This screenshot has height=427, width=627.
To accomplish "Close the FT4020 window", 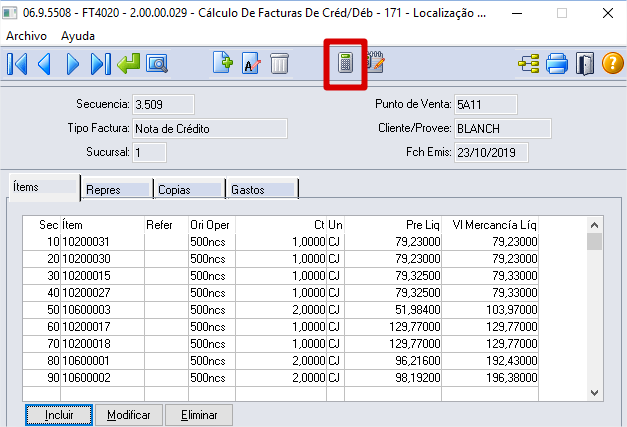I will [608, 13].
